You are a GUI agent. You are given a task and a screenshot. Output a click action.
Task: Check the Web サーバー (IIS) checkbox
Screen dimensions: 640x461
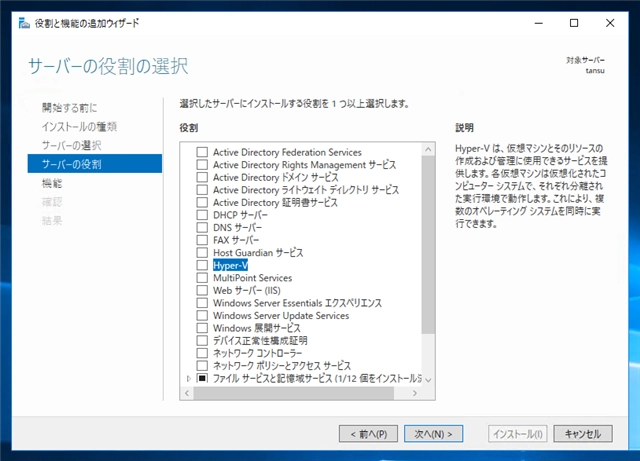pyautogui.click(x=202, y=290)
